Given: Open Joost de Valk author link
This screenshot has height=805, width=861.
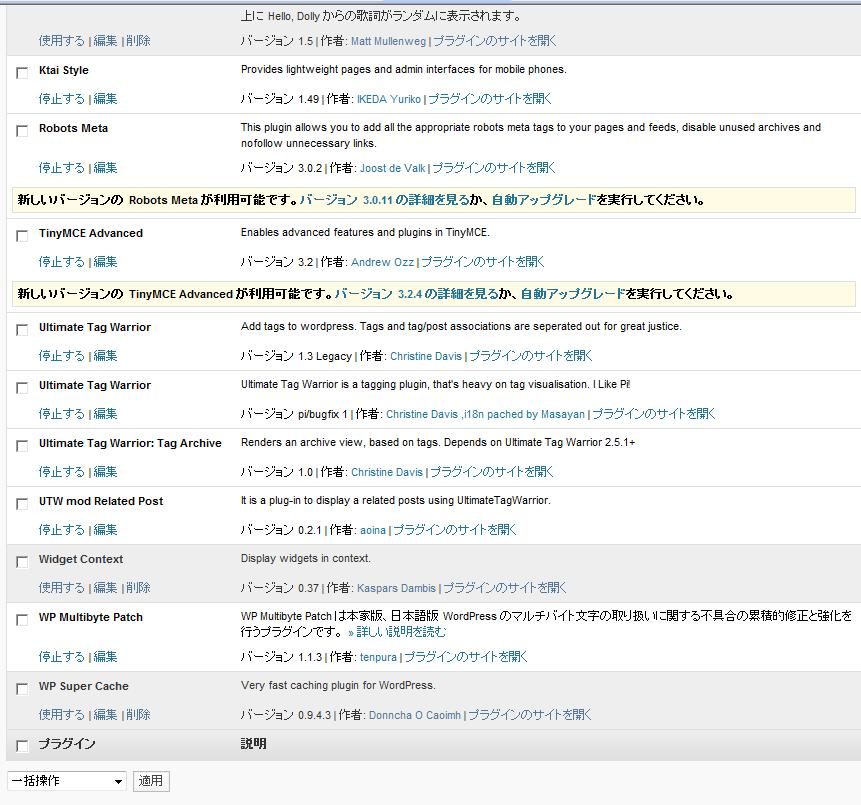Looking at the screenshot, I should 393,169.
